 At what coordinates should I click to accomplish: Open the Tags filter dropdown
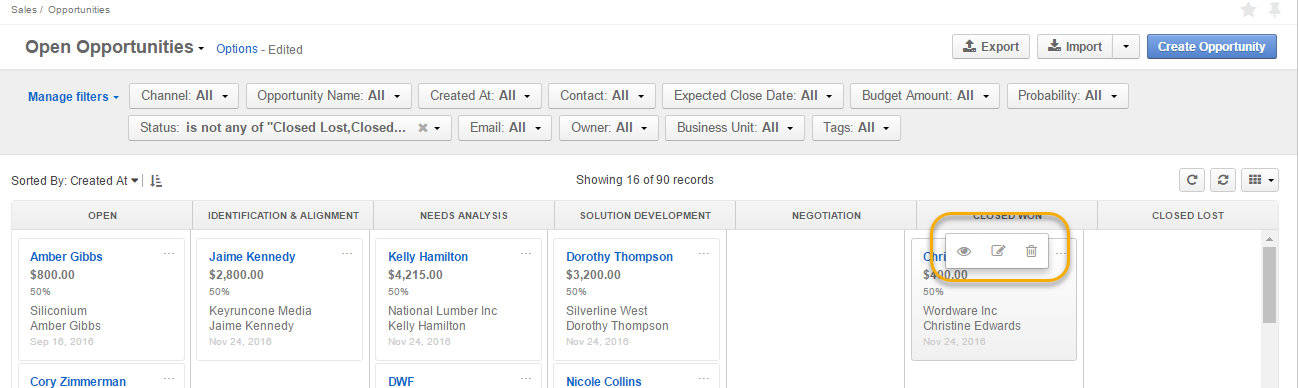(856, 128)
